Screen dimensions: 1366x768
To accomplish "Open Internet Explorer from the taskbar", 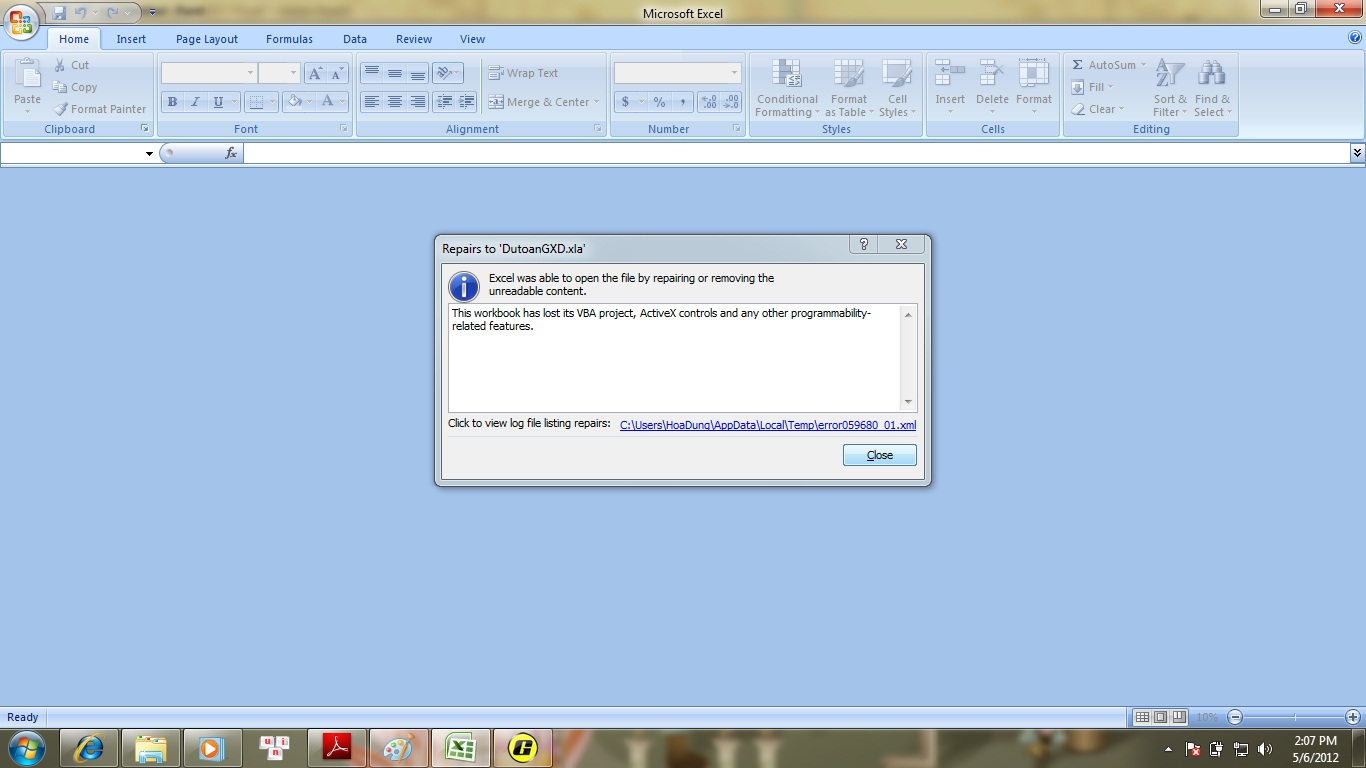I will tap(89, 748).
